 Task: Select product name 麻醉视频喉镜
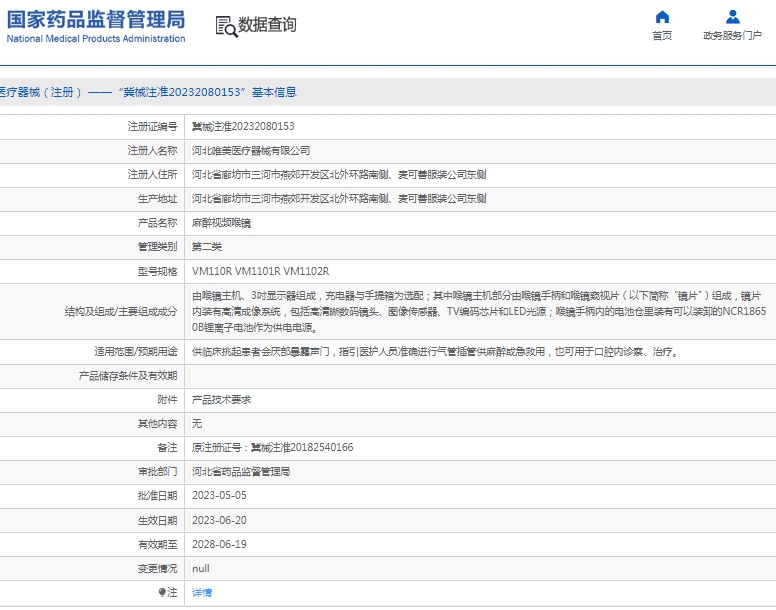[x=221, y=223]
